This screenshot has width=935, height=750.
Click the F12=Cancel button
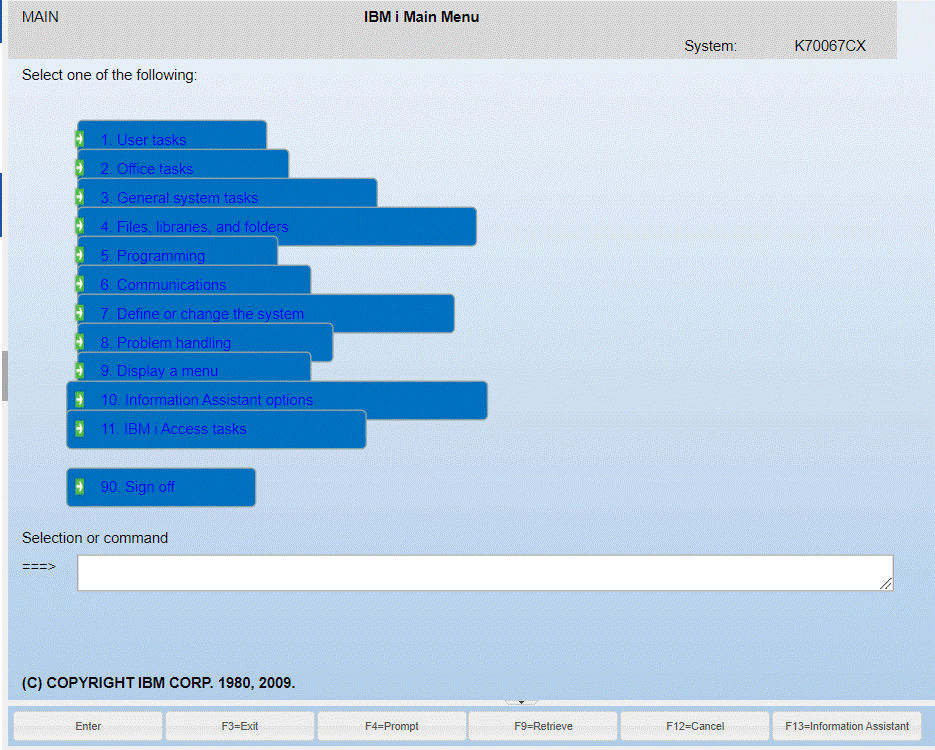click(695, 726)
